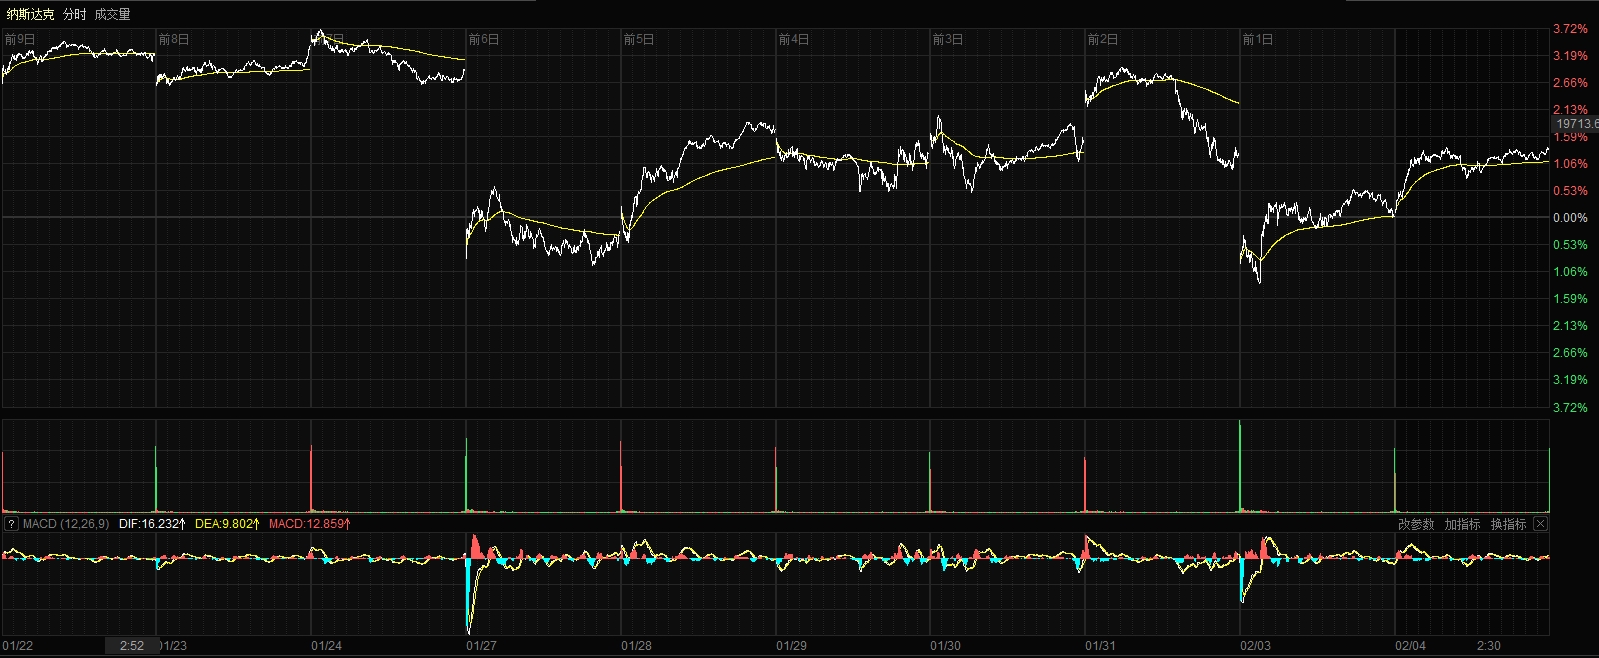The width and height of the screenshot is (1599, 658).
Task: Select the 02/03 date label
Action: pyautogui.click(x=1255, y=646)
